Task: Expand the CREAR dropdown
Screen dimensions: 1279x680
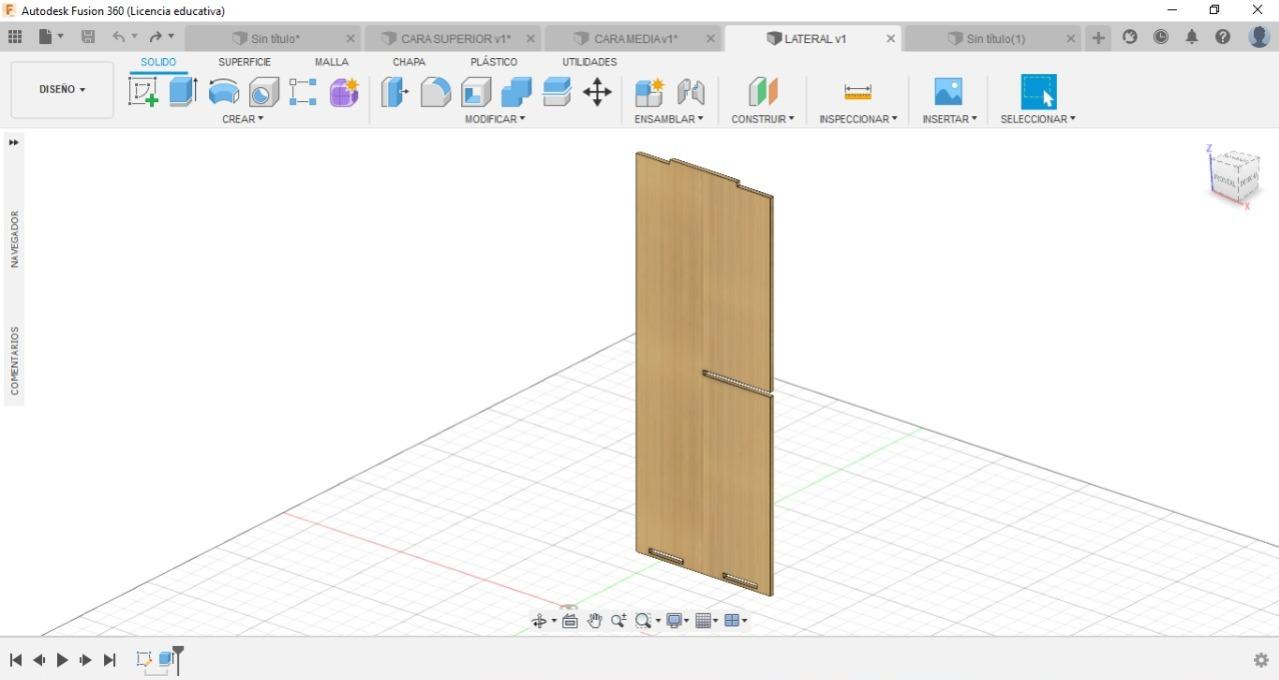Action: (x=243, y=119)
